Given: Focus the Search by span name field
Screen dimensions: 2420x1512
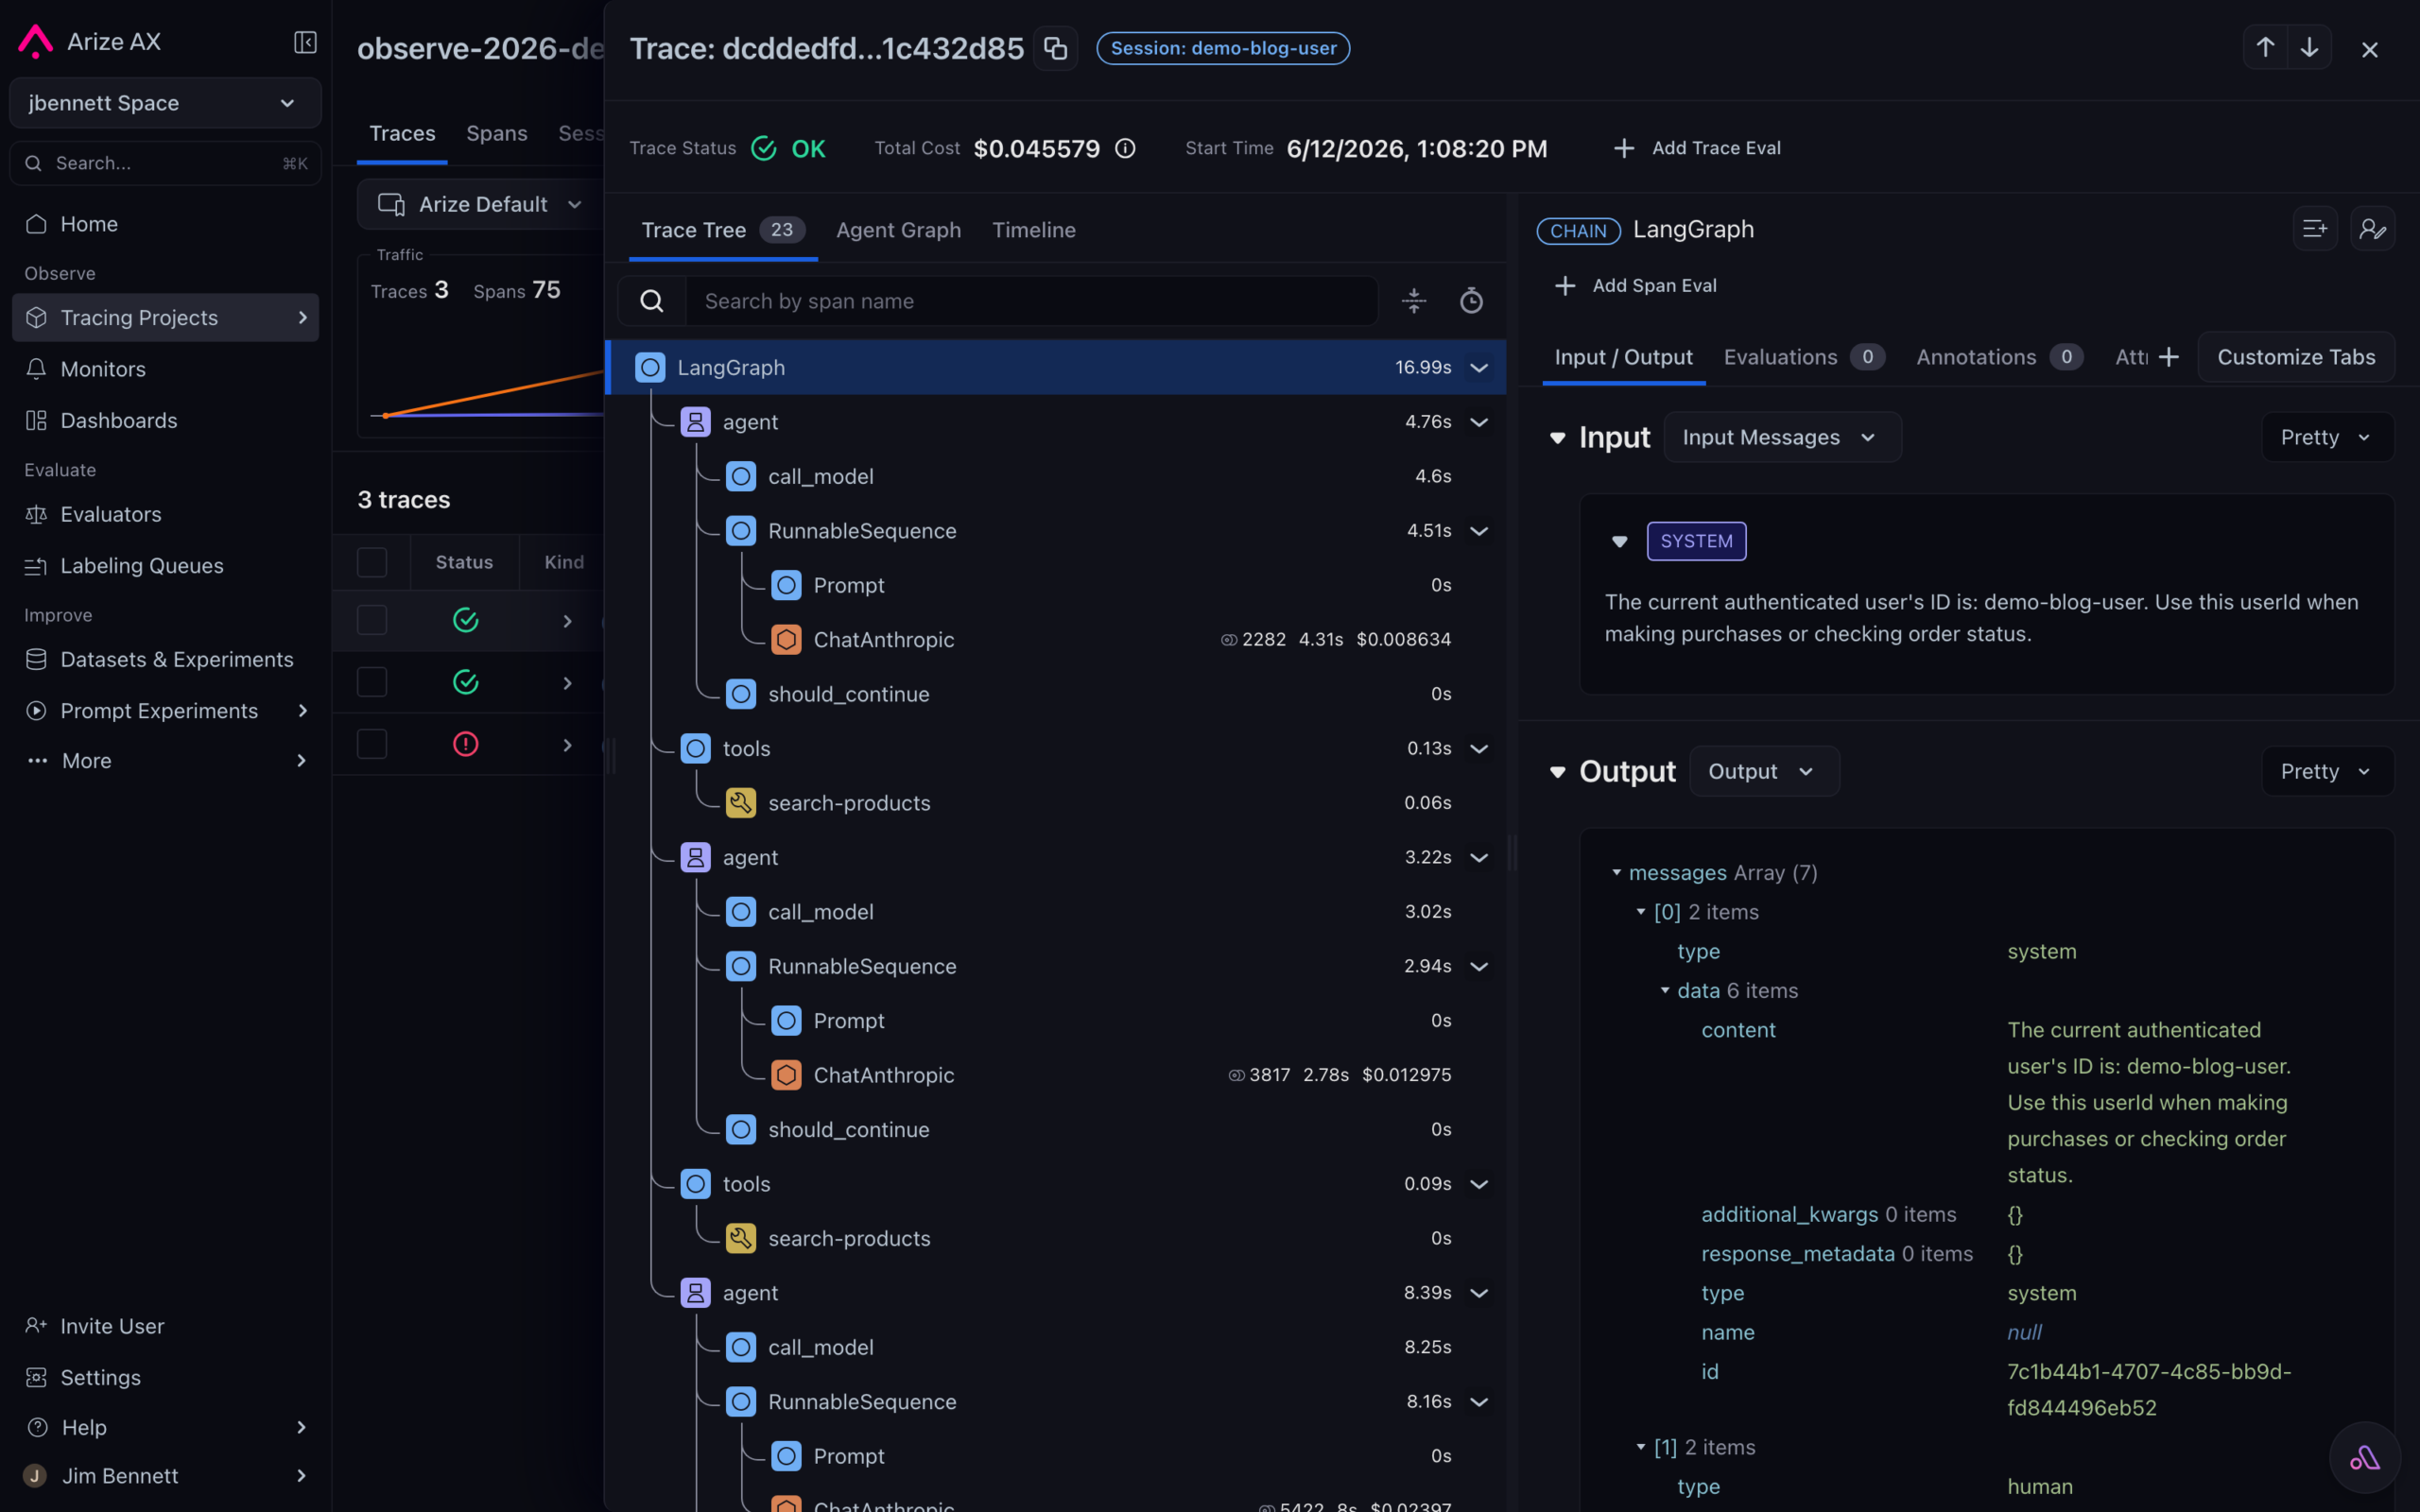Looking at the screenshot, I should (x=1031, y=301).
